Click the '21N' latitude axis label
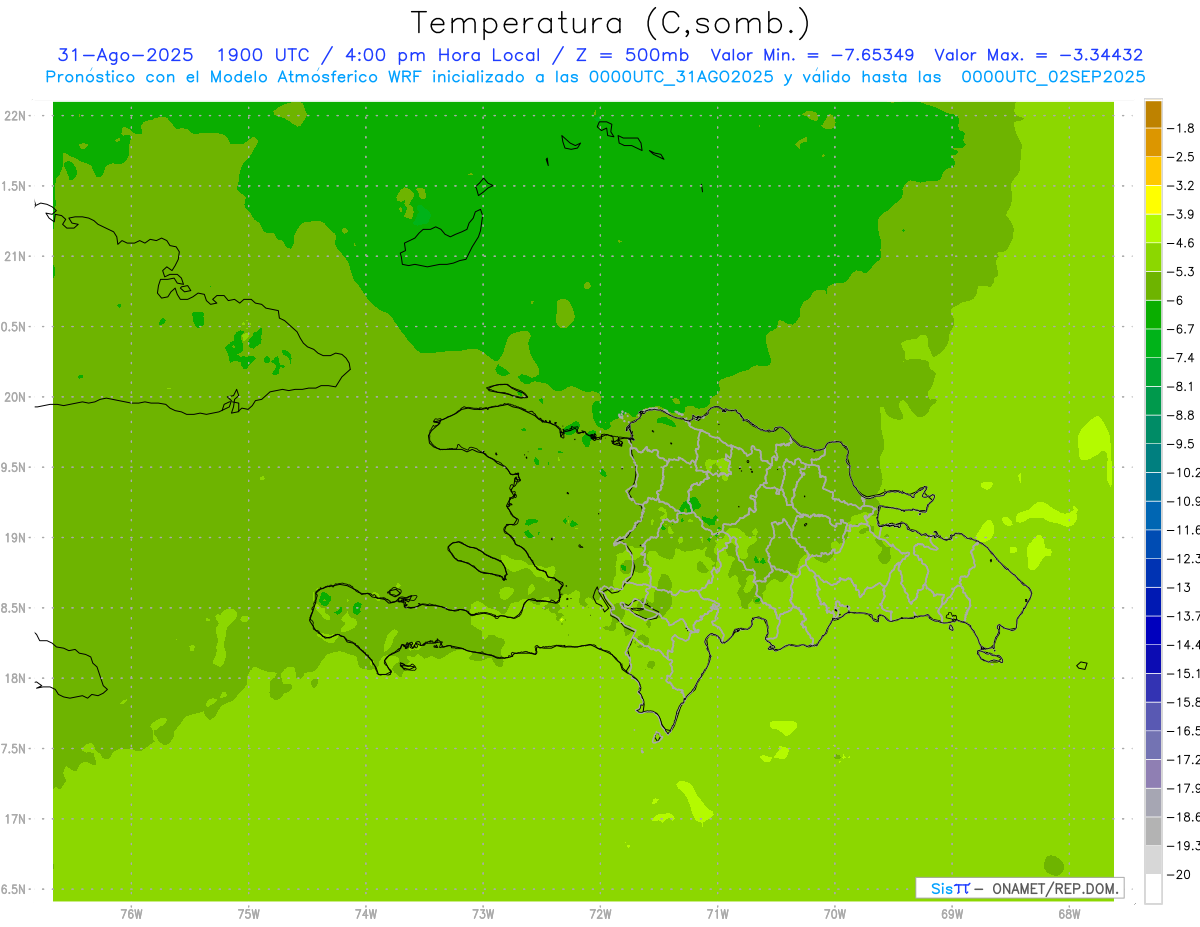Viewport: 1200px width, 927px height. point(15,256)
